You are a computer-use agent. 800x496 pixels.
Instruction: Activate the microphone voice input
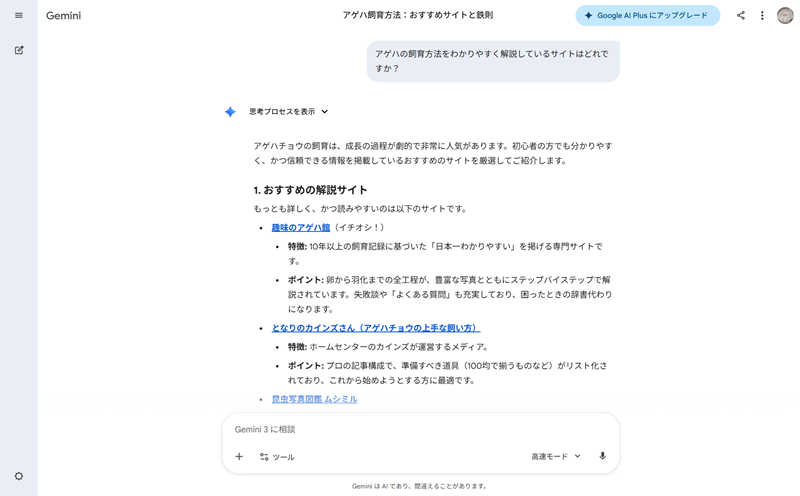point(602,457)
